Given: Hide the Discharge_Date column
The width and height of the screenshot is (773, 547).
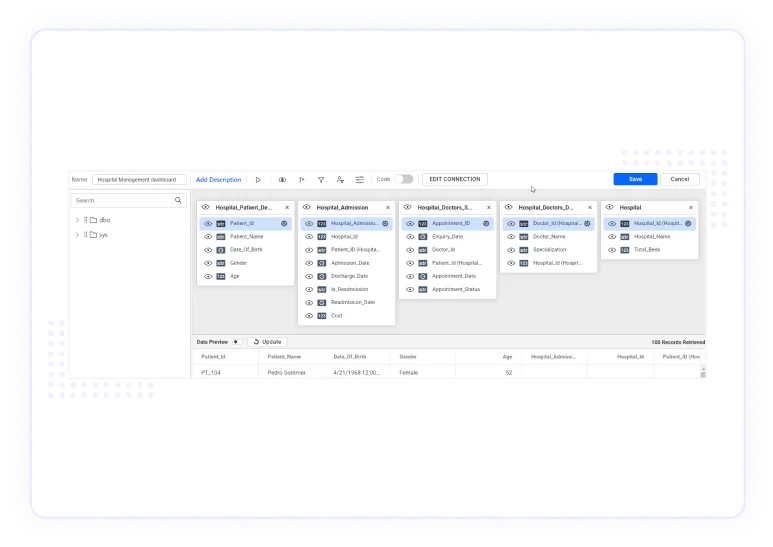Looking at the screenshot, I should [309, 276].
